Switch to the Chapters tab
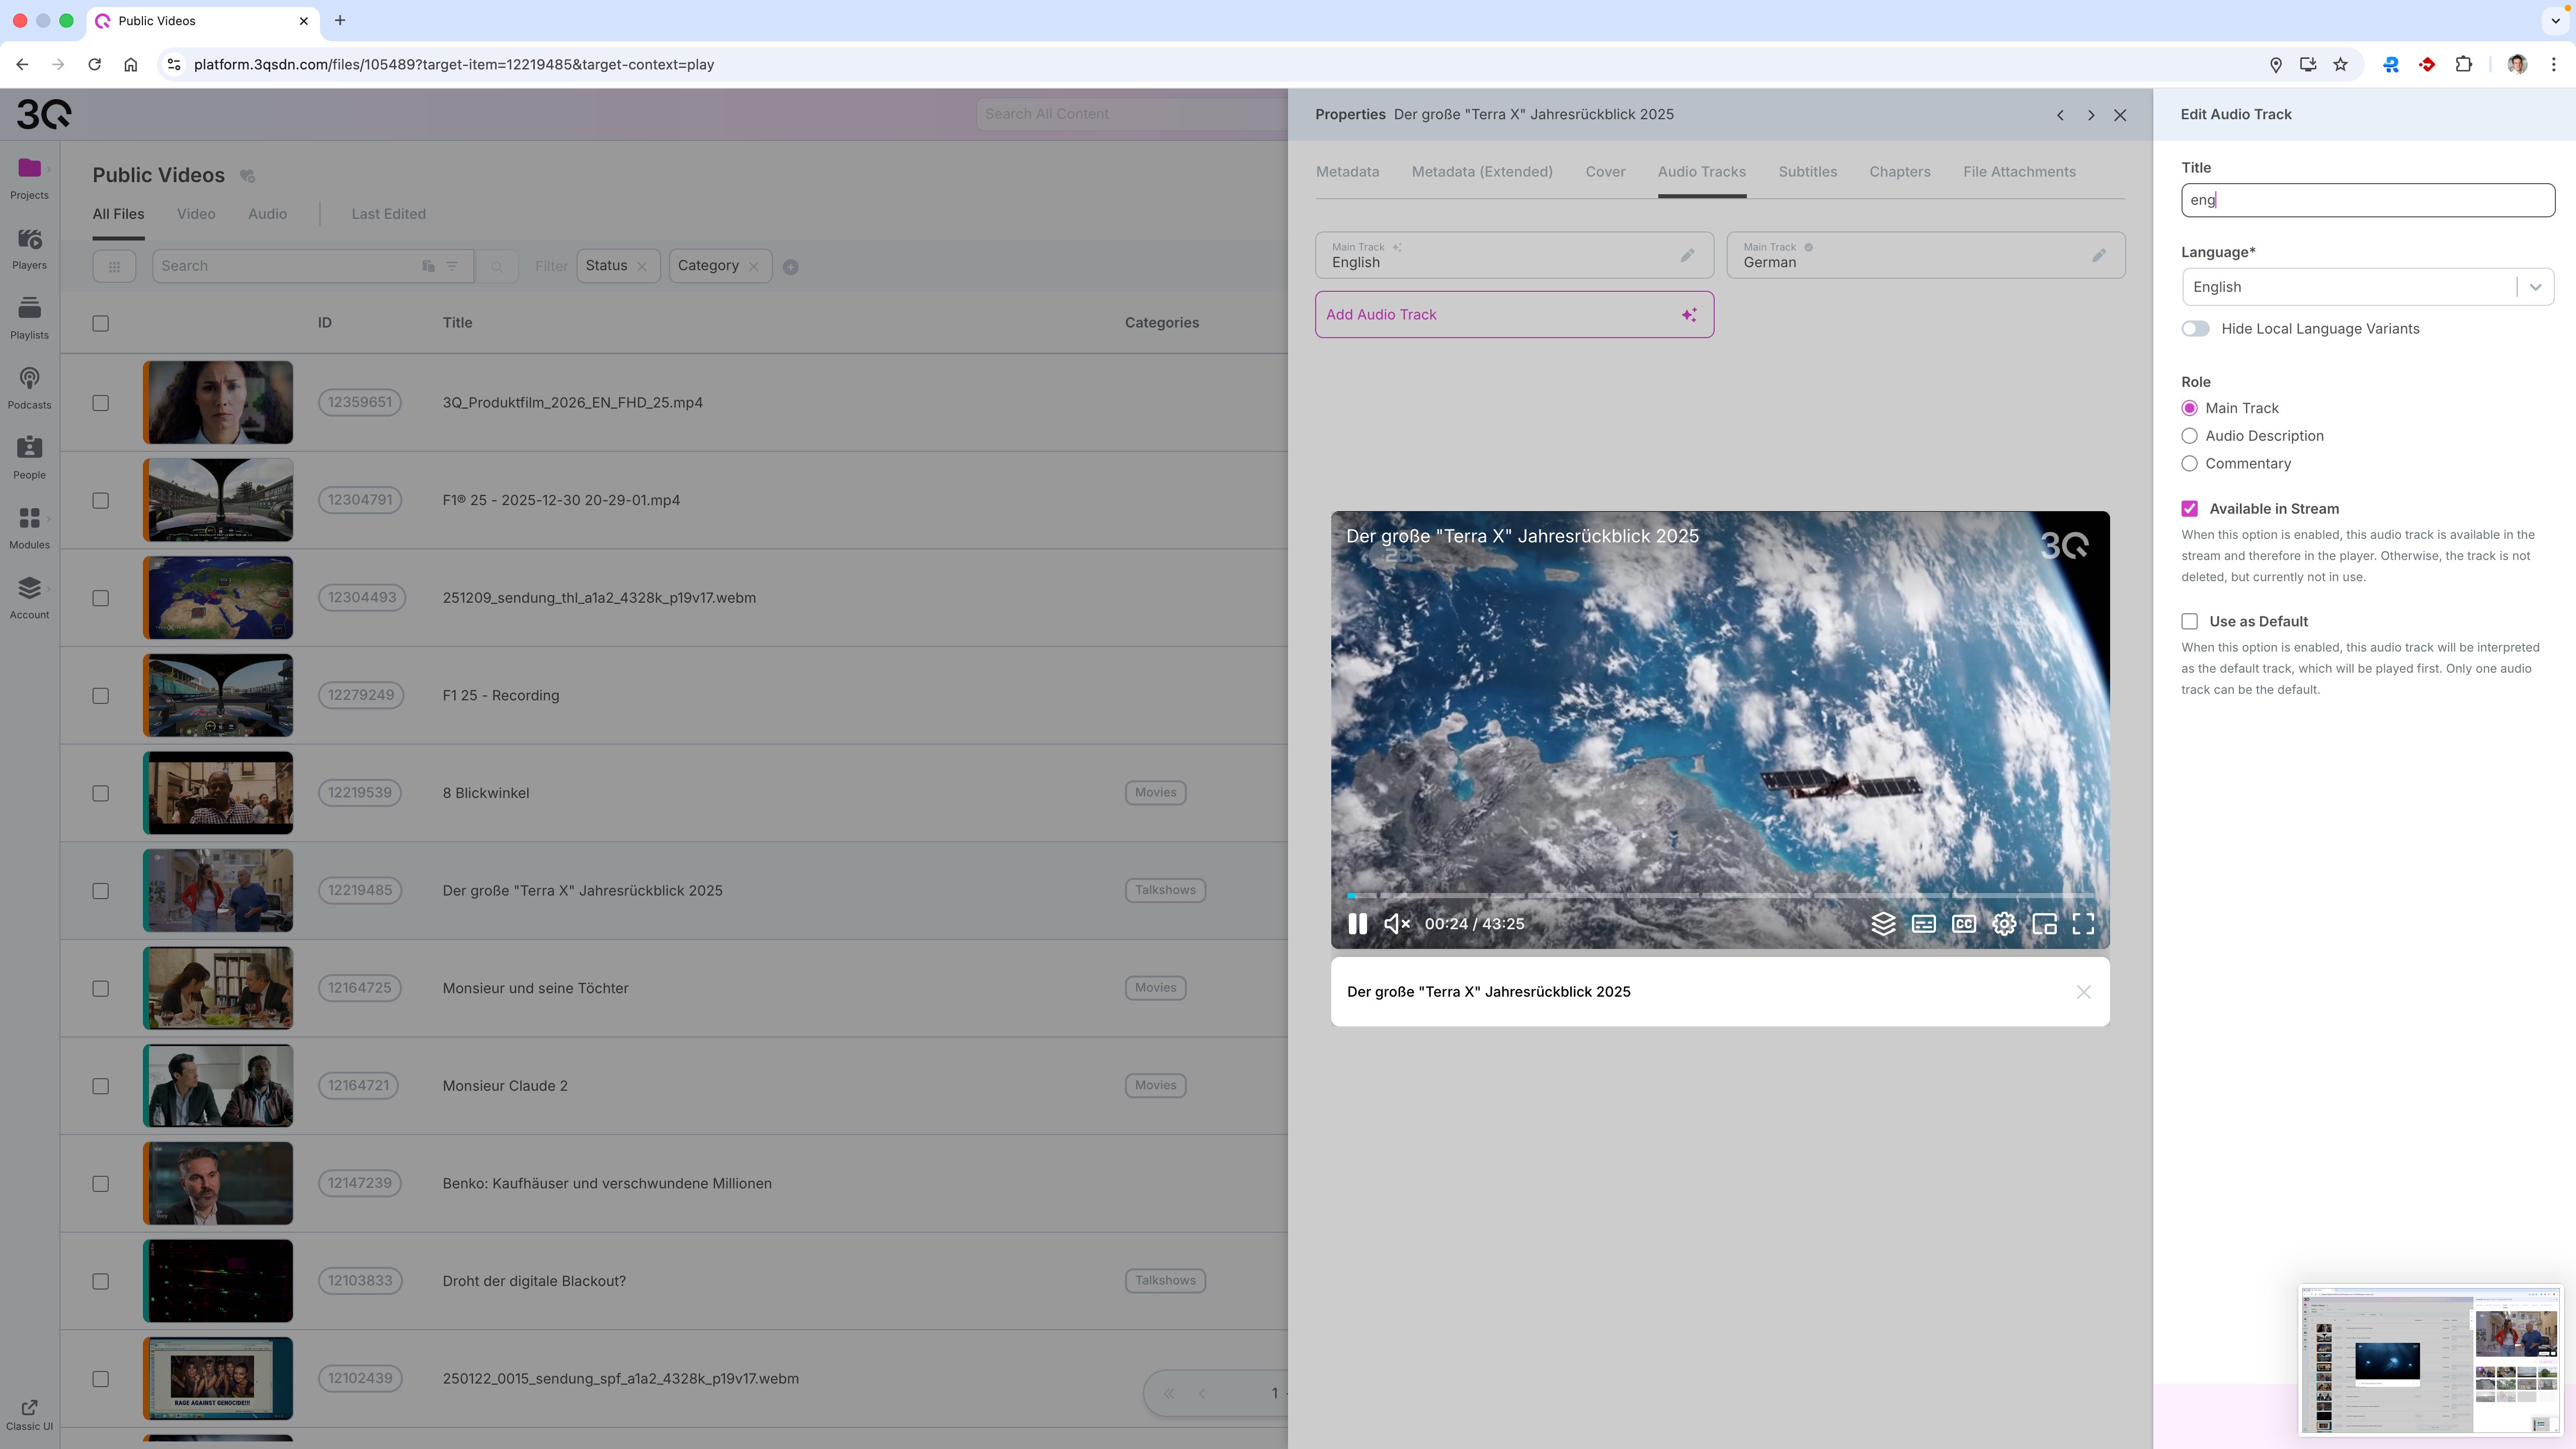Screen dimensions: 2576x1449 [x=1899, y=172]
